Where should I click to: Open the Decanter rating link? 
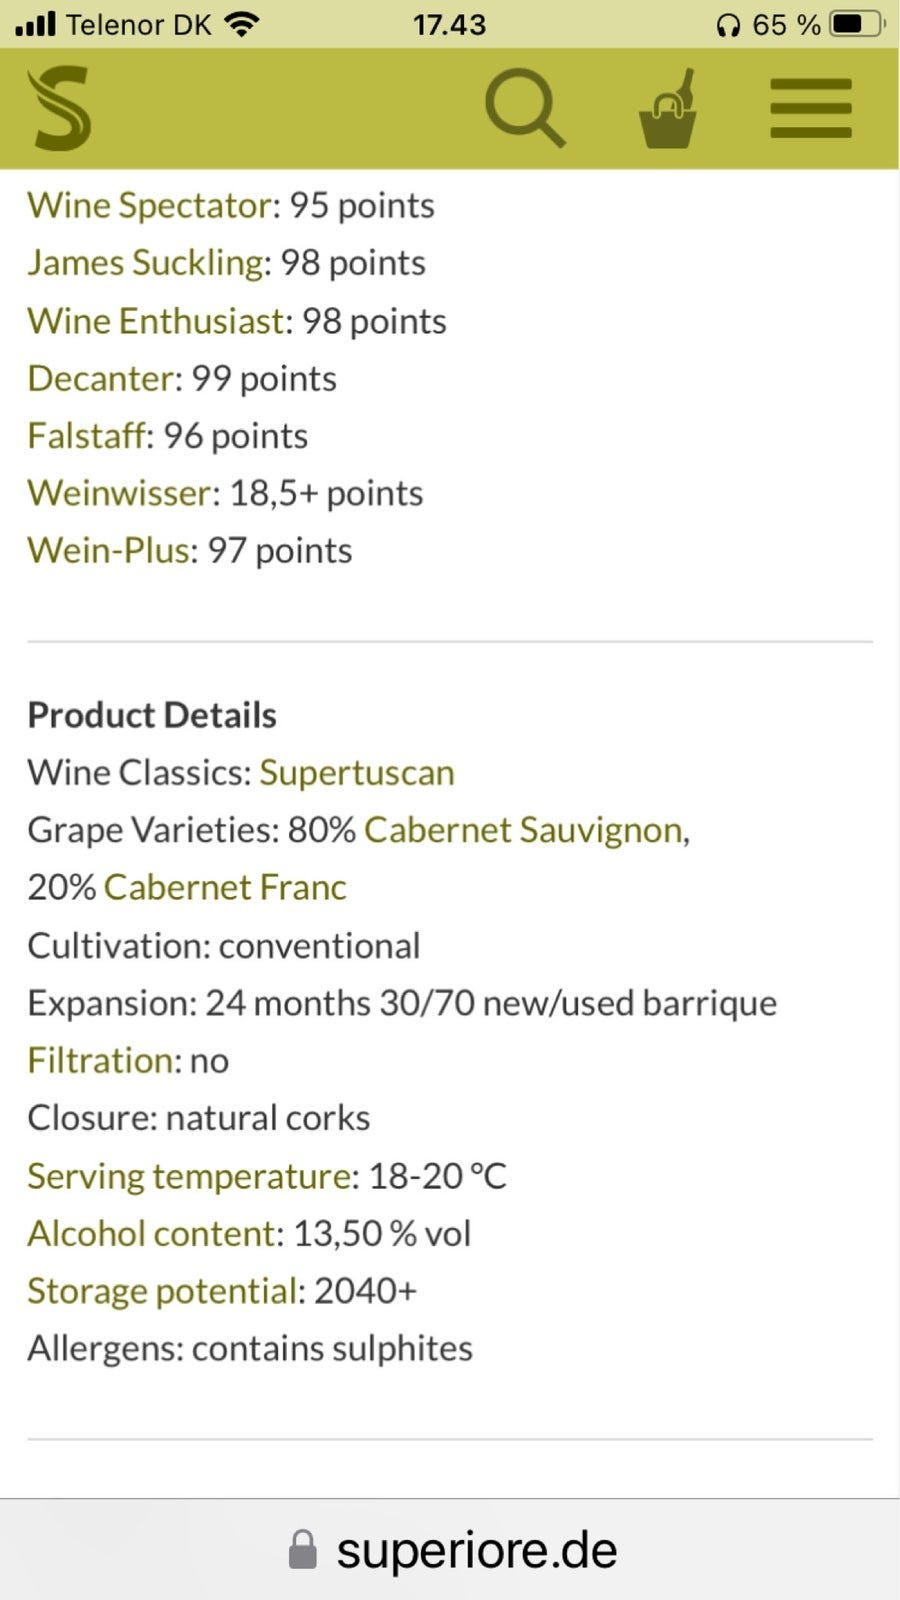(101, 378)
